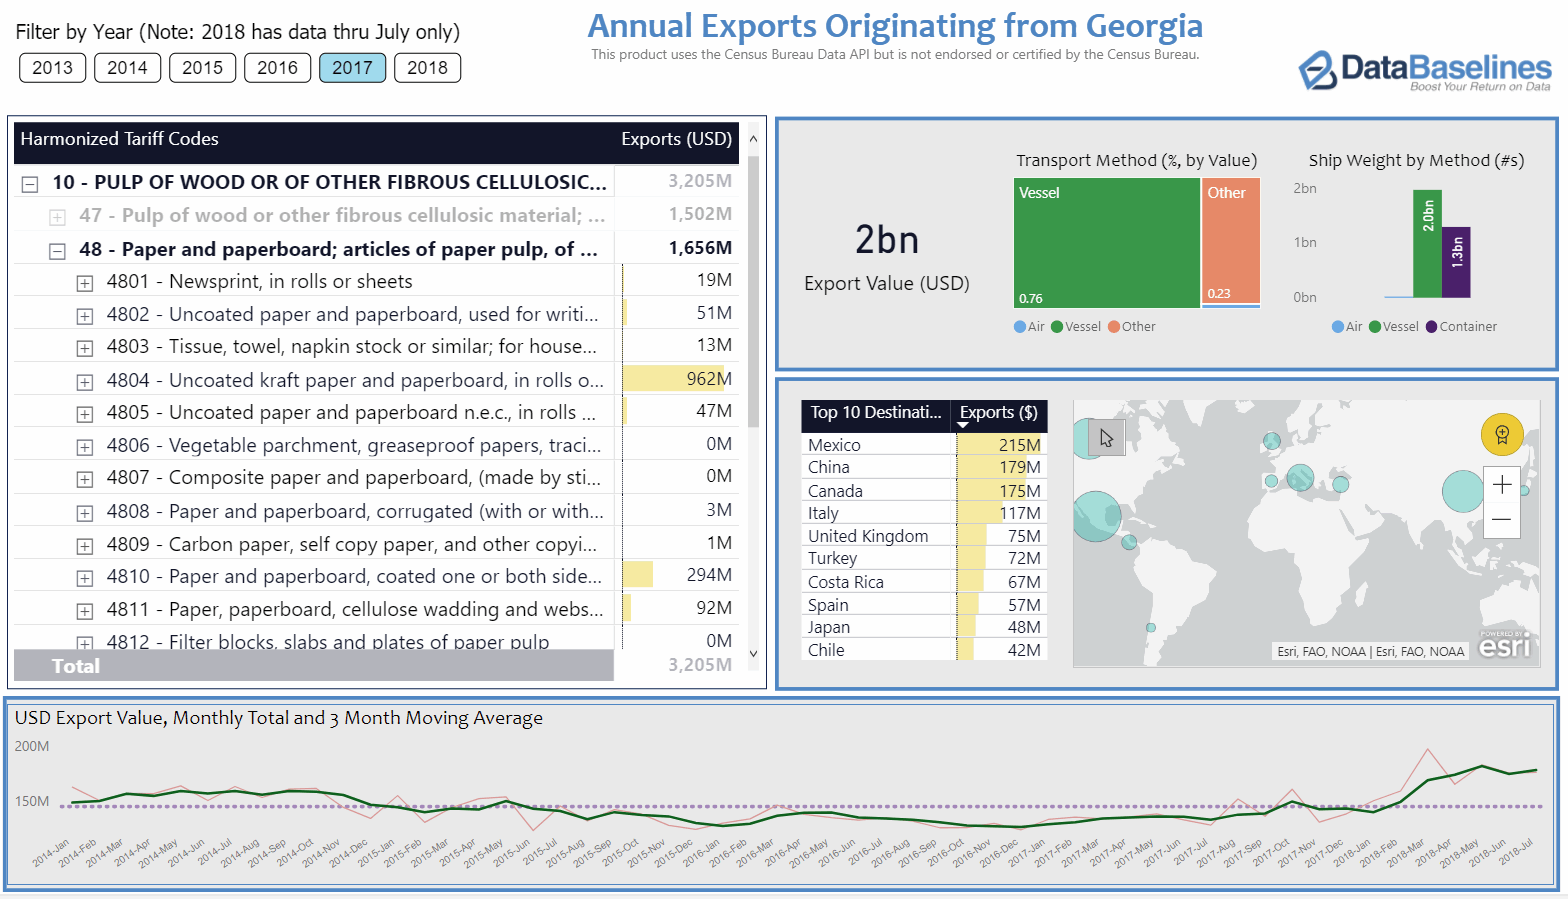
Task: Zoom in on the map
Action: point(1501,485)
